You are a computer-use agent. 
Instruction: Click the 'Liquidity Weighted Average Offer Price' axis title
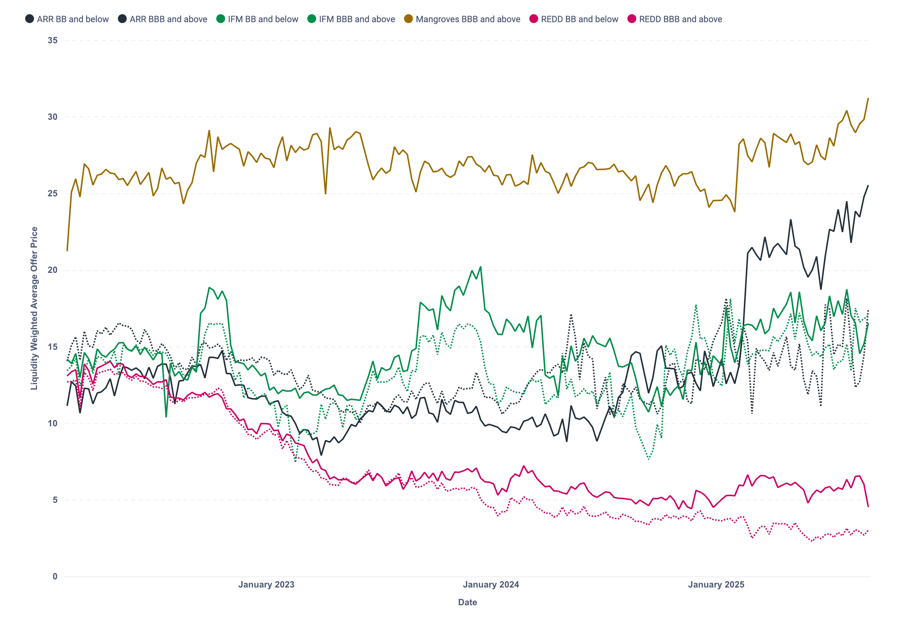click(34, 308)
